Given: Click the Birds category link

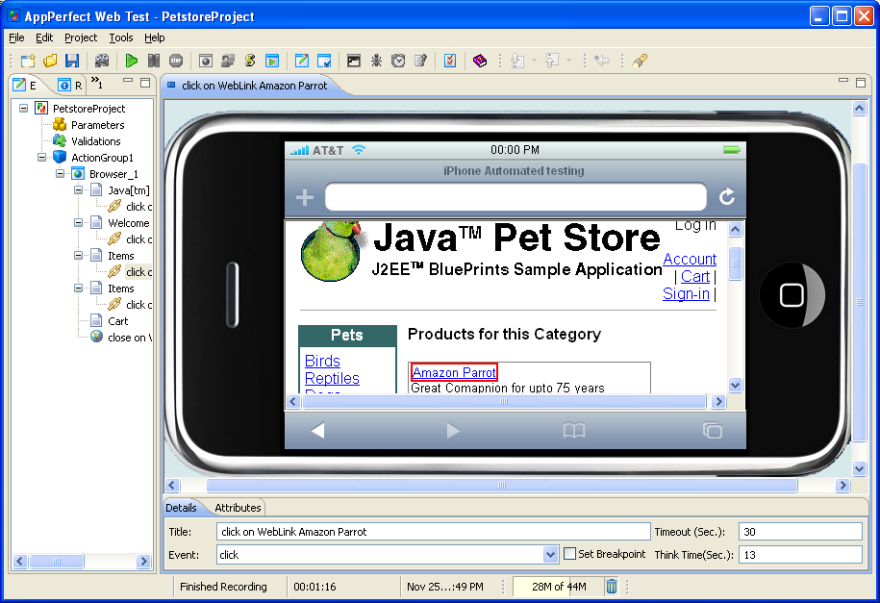Looking at the screenshot, I should 323,361.
